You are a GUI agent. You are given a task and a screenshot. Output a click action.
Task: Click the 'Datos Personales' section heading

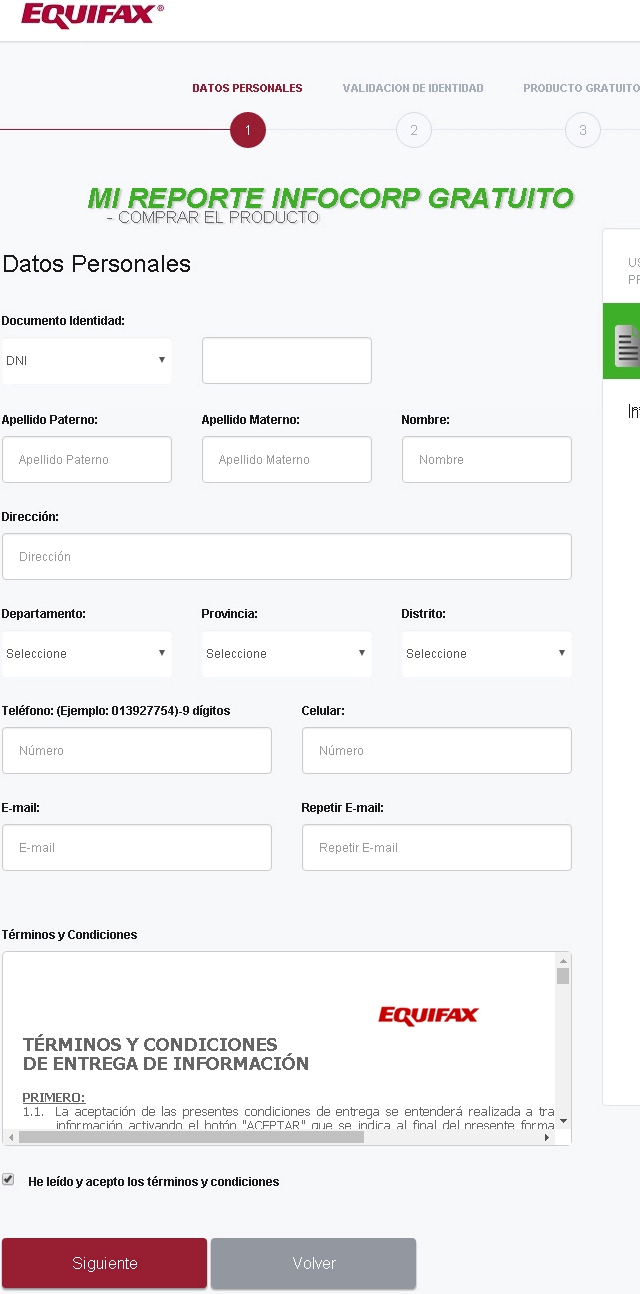click(x=97, y=264)
